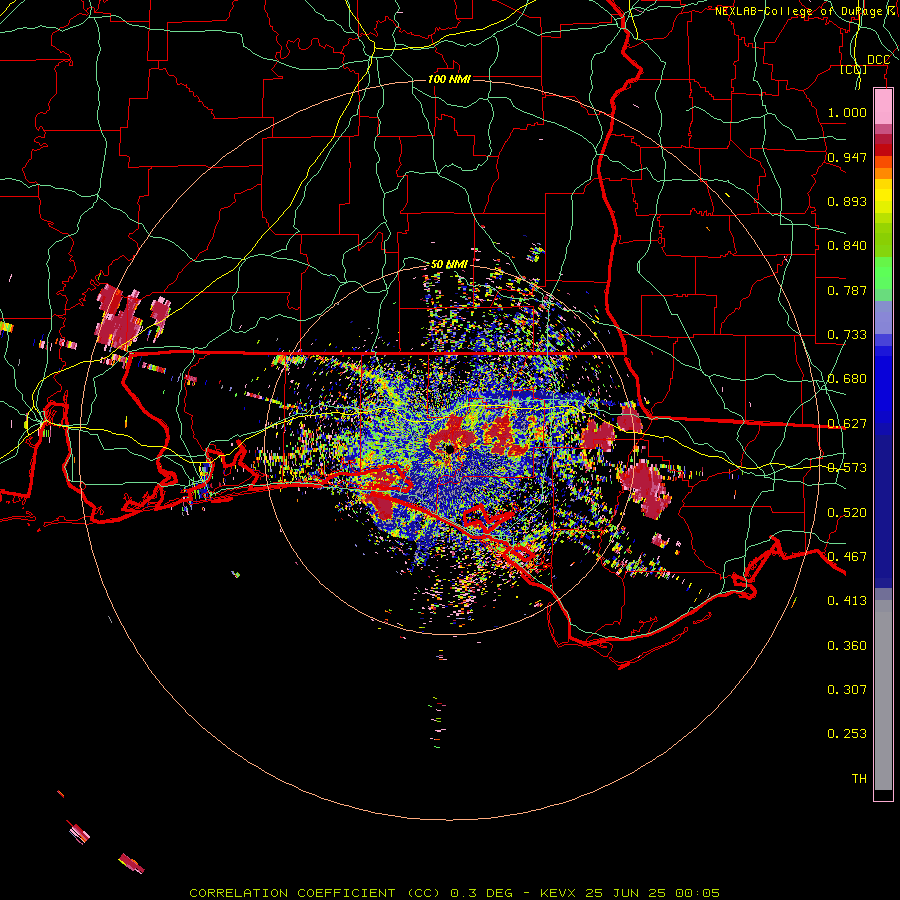The width and height of the screenshot is (900, 900).
Task: Select the 0.467 scale value
Action: 847,557
